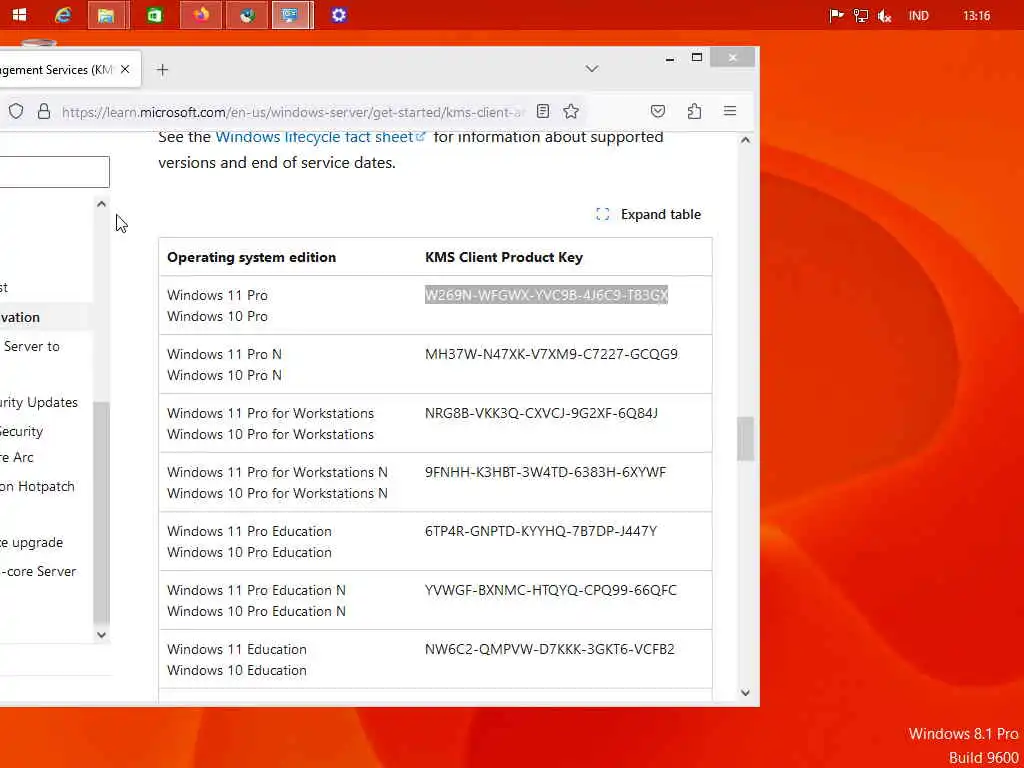Click the tracking protection shield icon
The height and width of the screenshot is (768, 1024).
(16, 112)
